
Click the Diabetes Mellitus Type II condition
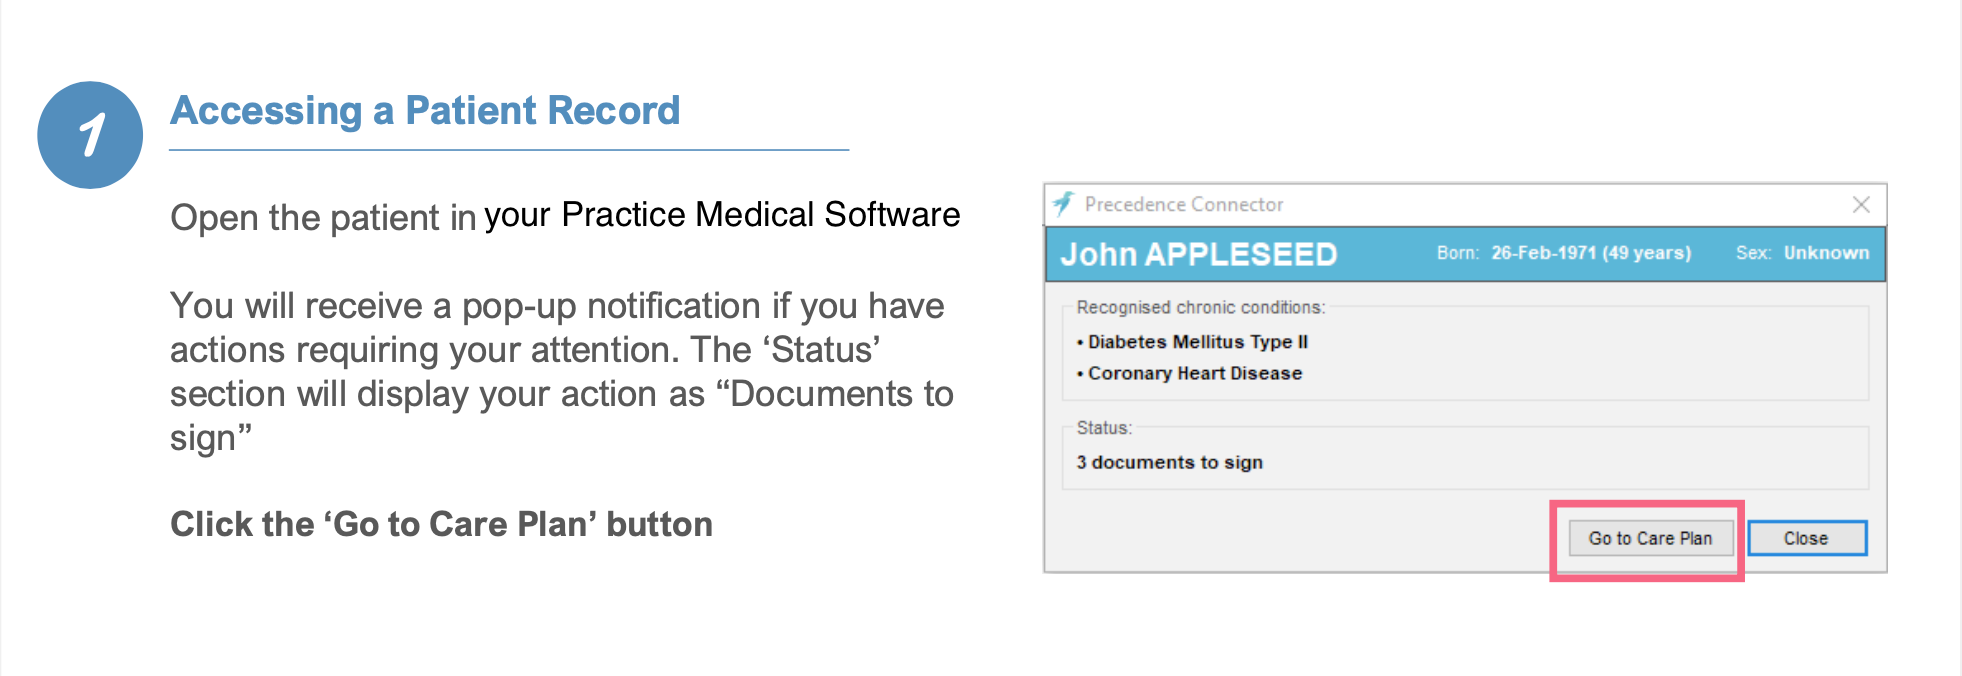(1192, 342)
